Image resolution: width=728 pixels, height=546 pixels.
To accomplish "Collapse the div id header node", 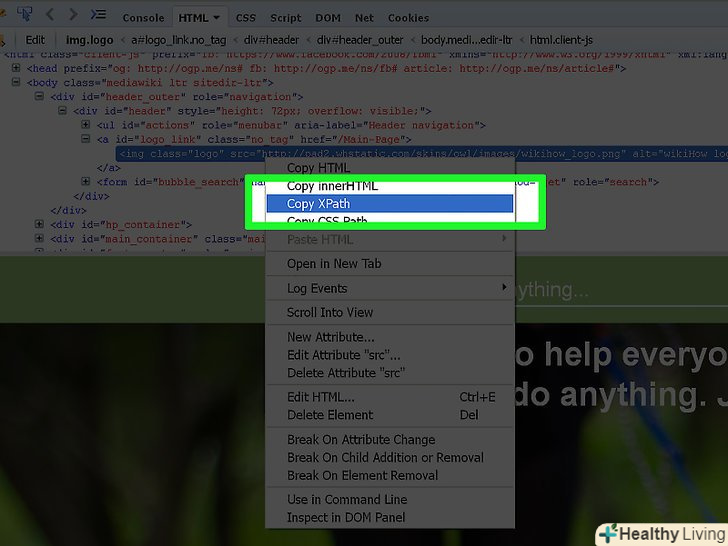I will pos(62,110).
